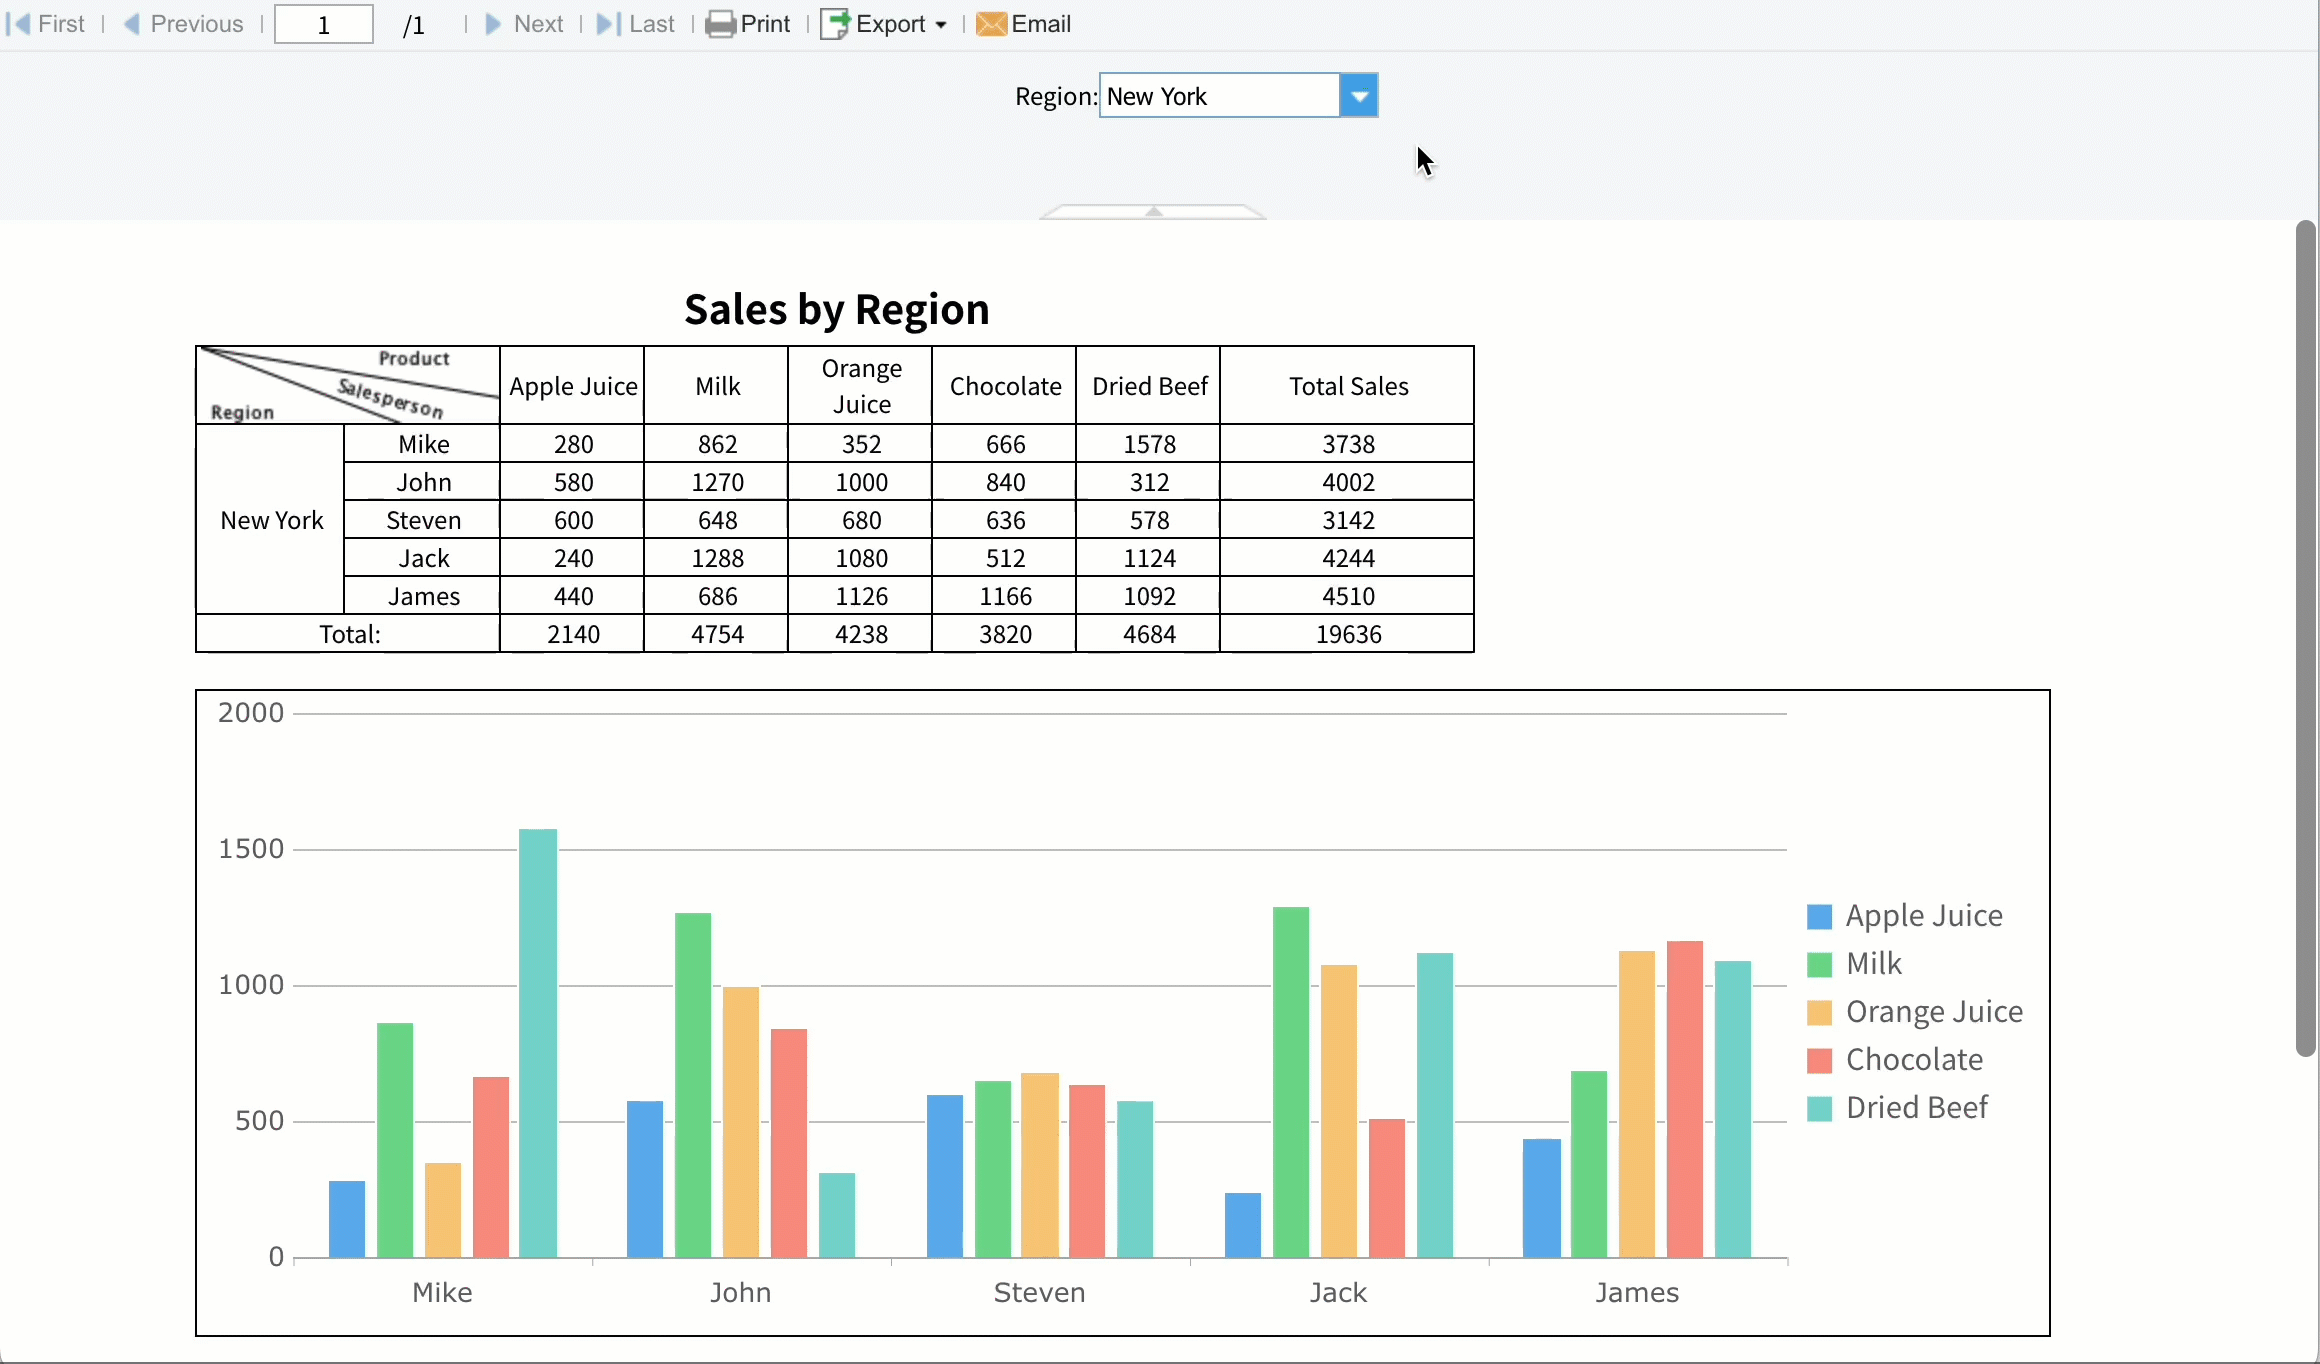
Task: Click Jack's Orange Juice value 1080
Action: click(x=862, y=558)
